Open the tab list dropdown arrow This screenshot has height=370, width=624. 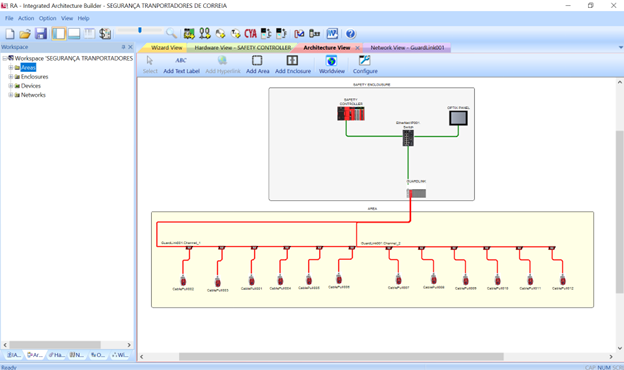(620, 48)
